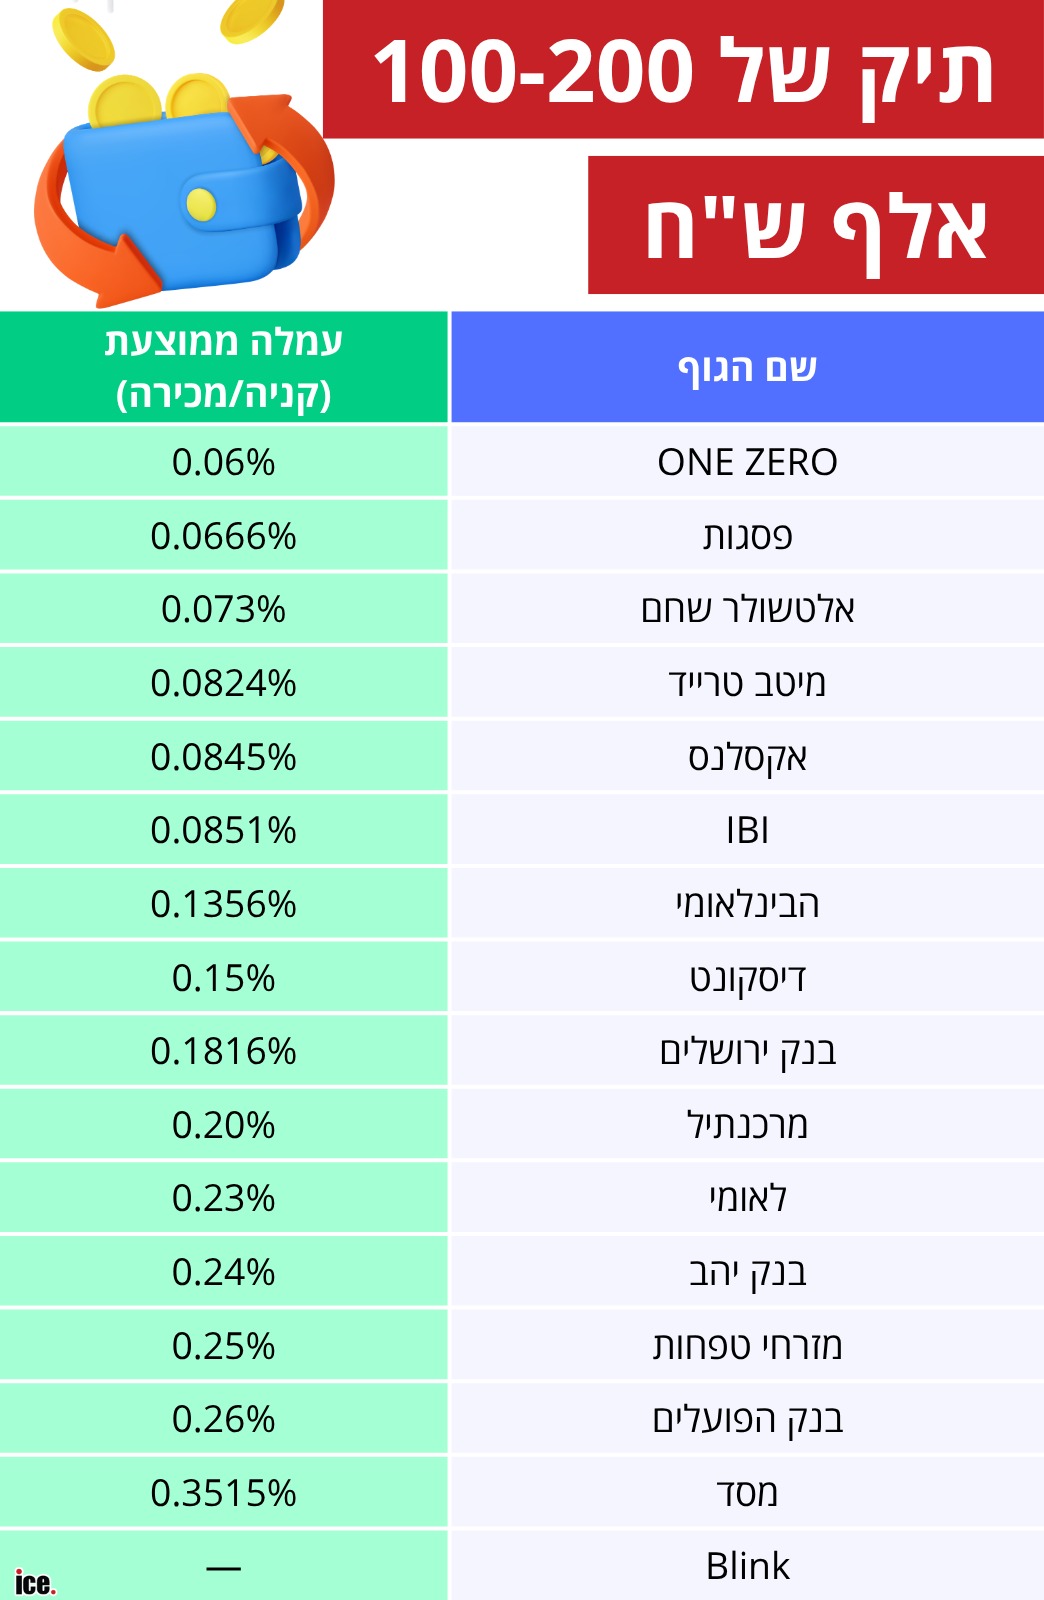Click the red אלף ש"ח banner
The image size is (1044, 1600).
pos(816,225)
